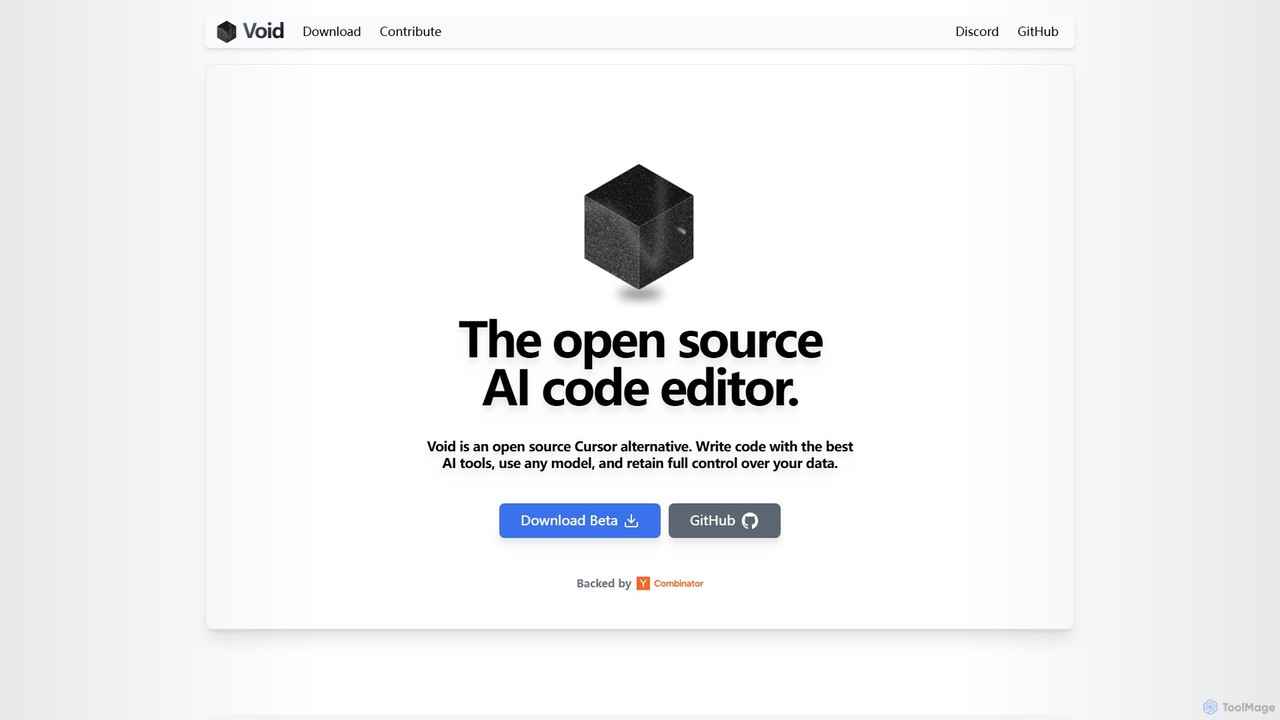This screenshot has height=720, width=1280.
Task: Click the Y Combinator orange logo icon
Action: (x=643, y=583)
